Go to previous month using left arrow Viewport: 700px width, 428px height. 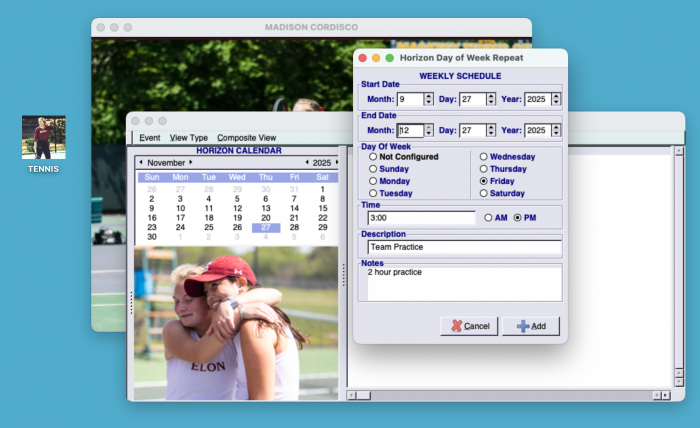point(141,162)
